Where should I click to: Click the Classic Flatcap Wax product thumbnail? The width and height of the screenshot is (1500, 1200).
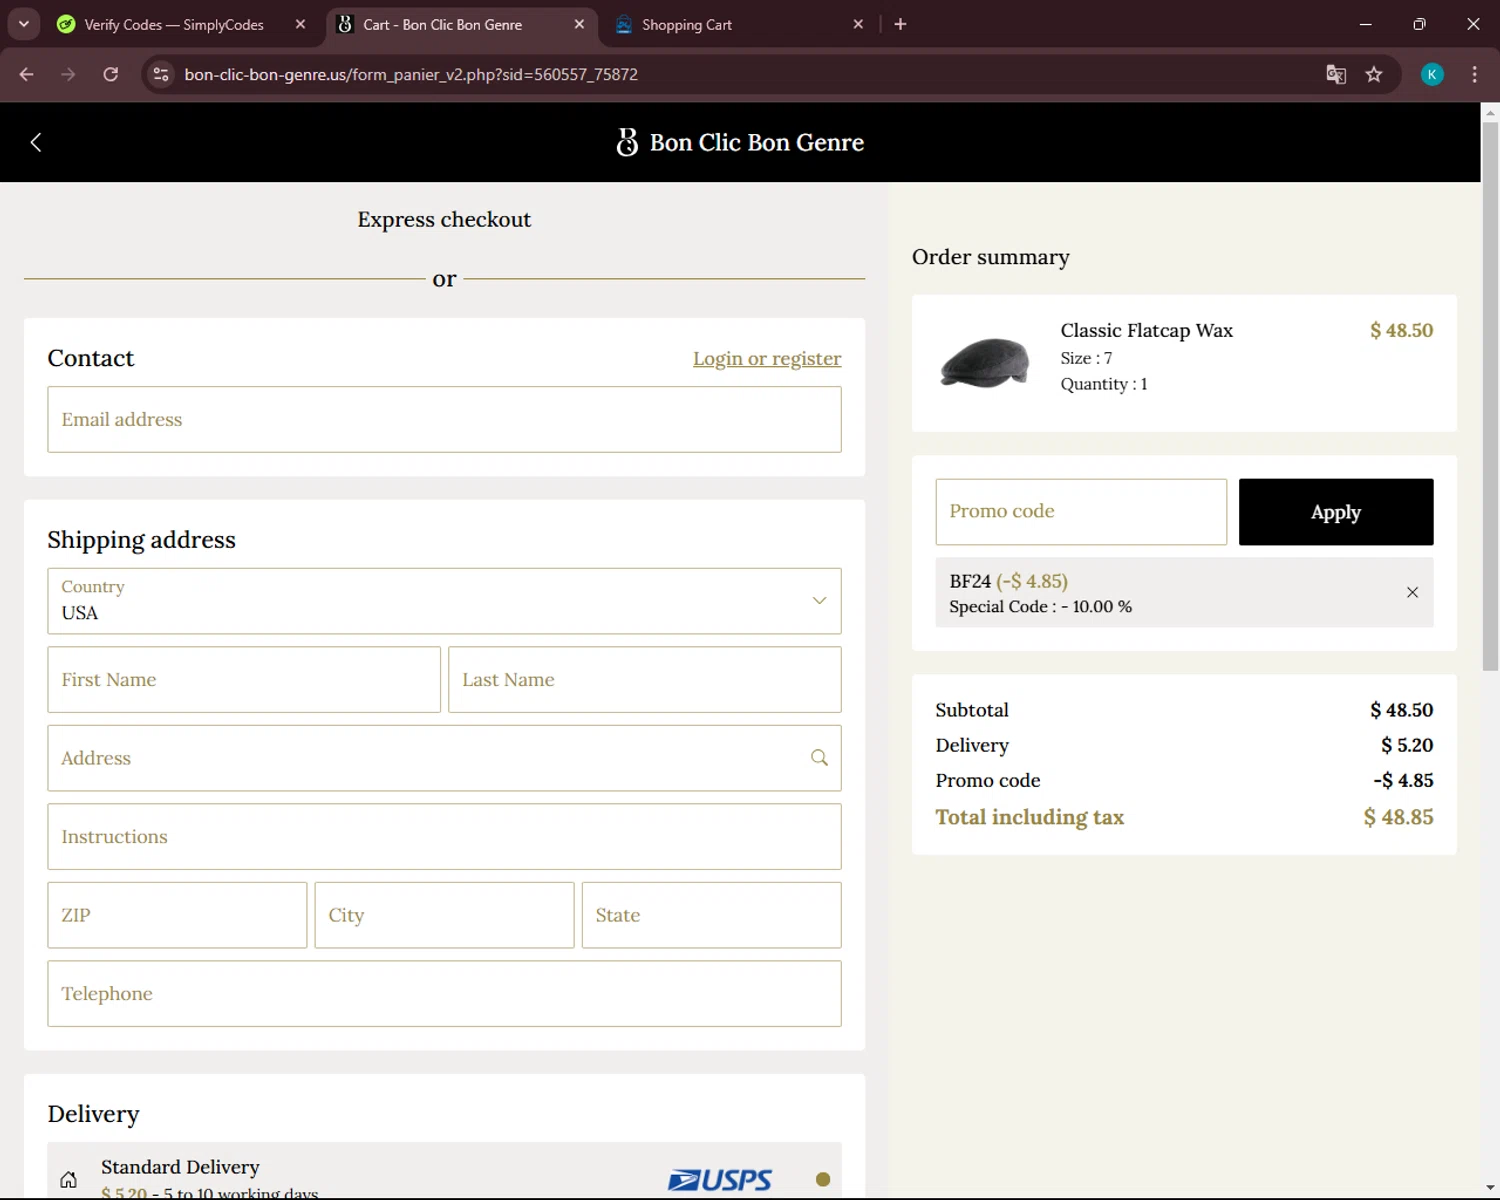985,362
